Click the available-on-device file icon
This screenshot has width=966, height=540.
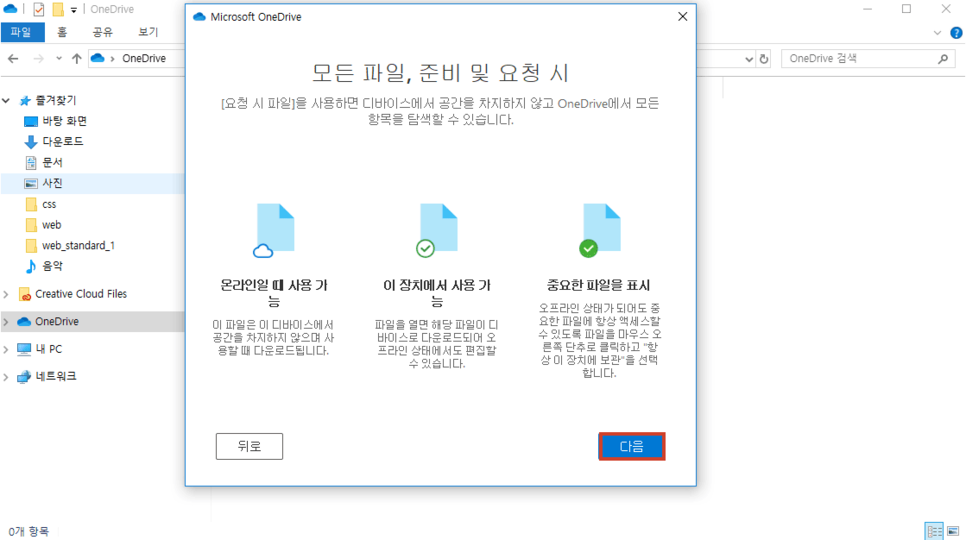point(437,231)
